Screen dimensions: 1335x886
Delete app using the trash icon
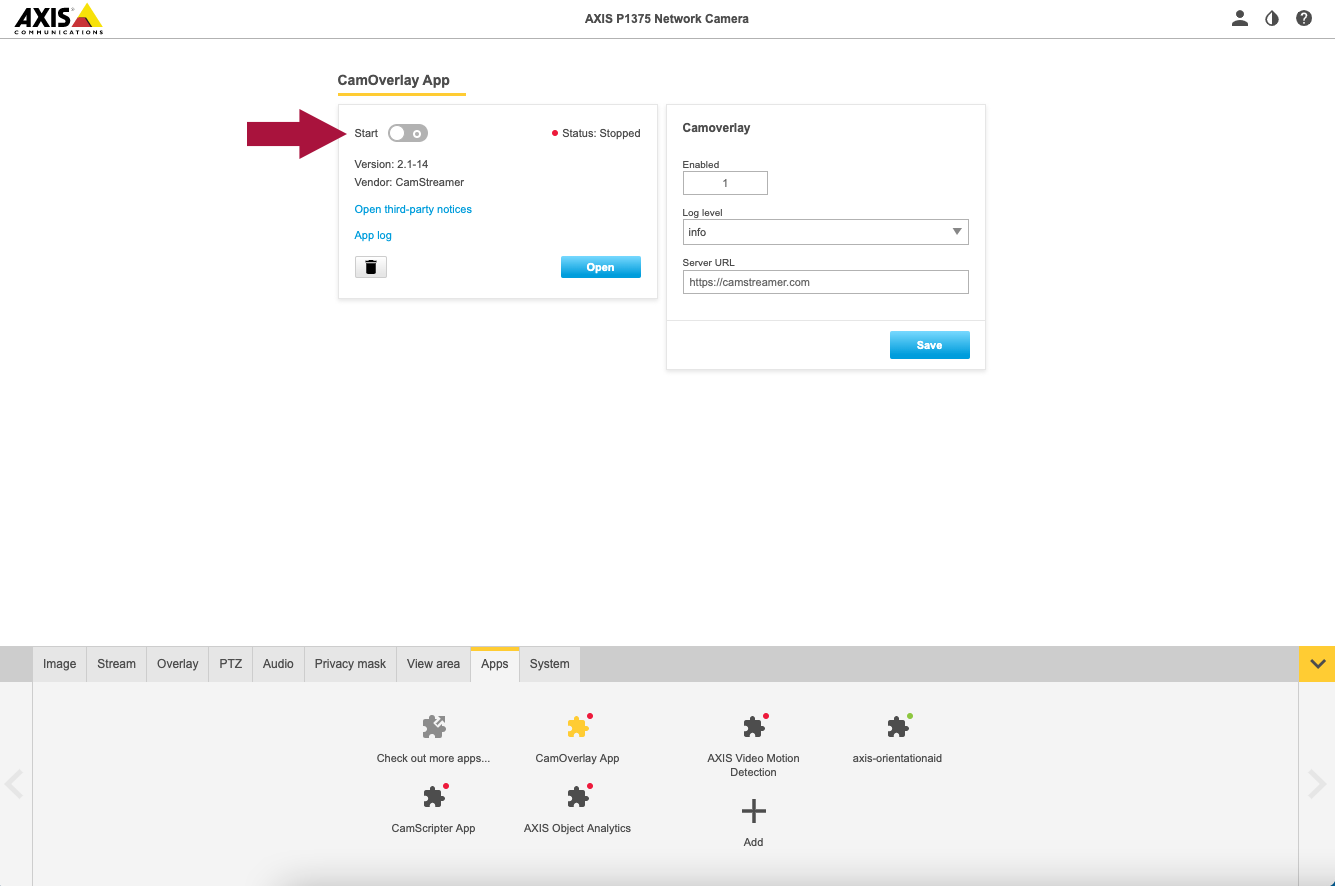coord(371,267)
